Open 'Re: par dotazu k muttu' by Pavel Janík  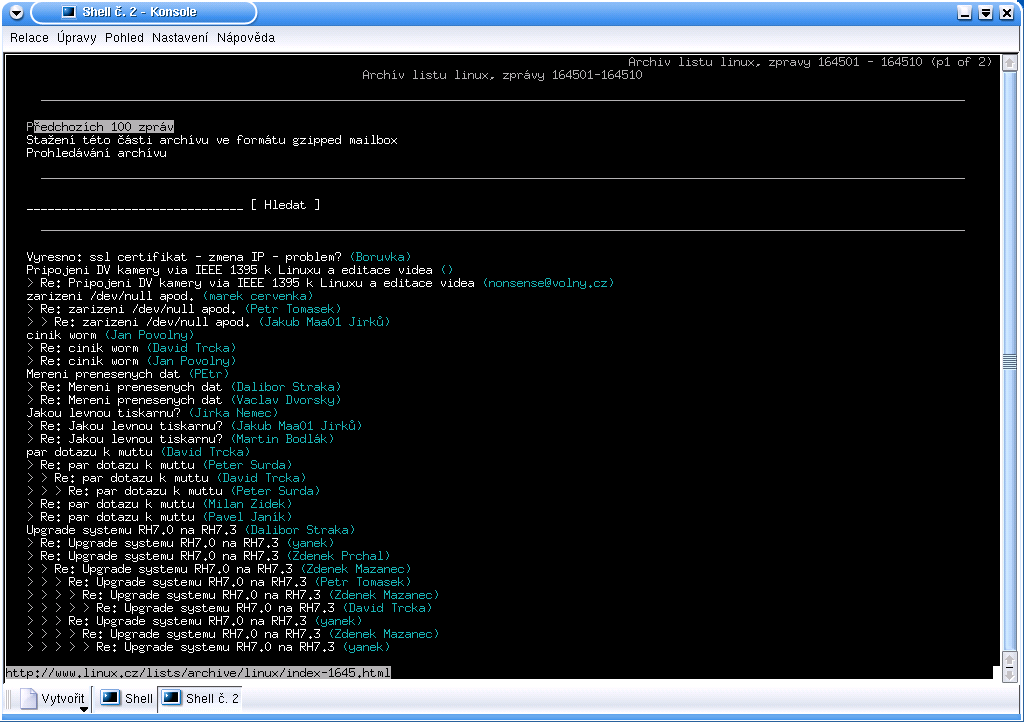pos(118,518)
